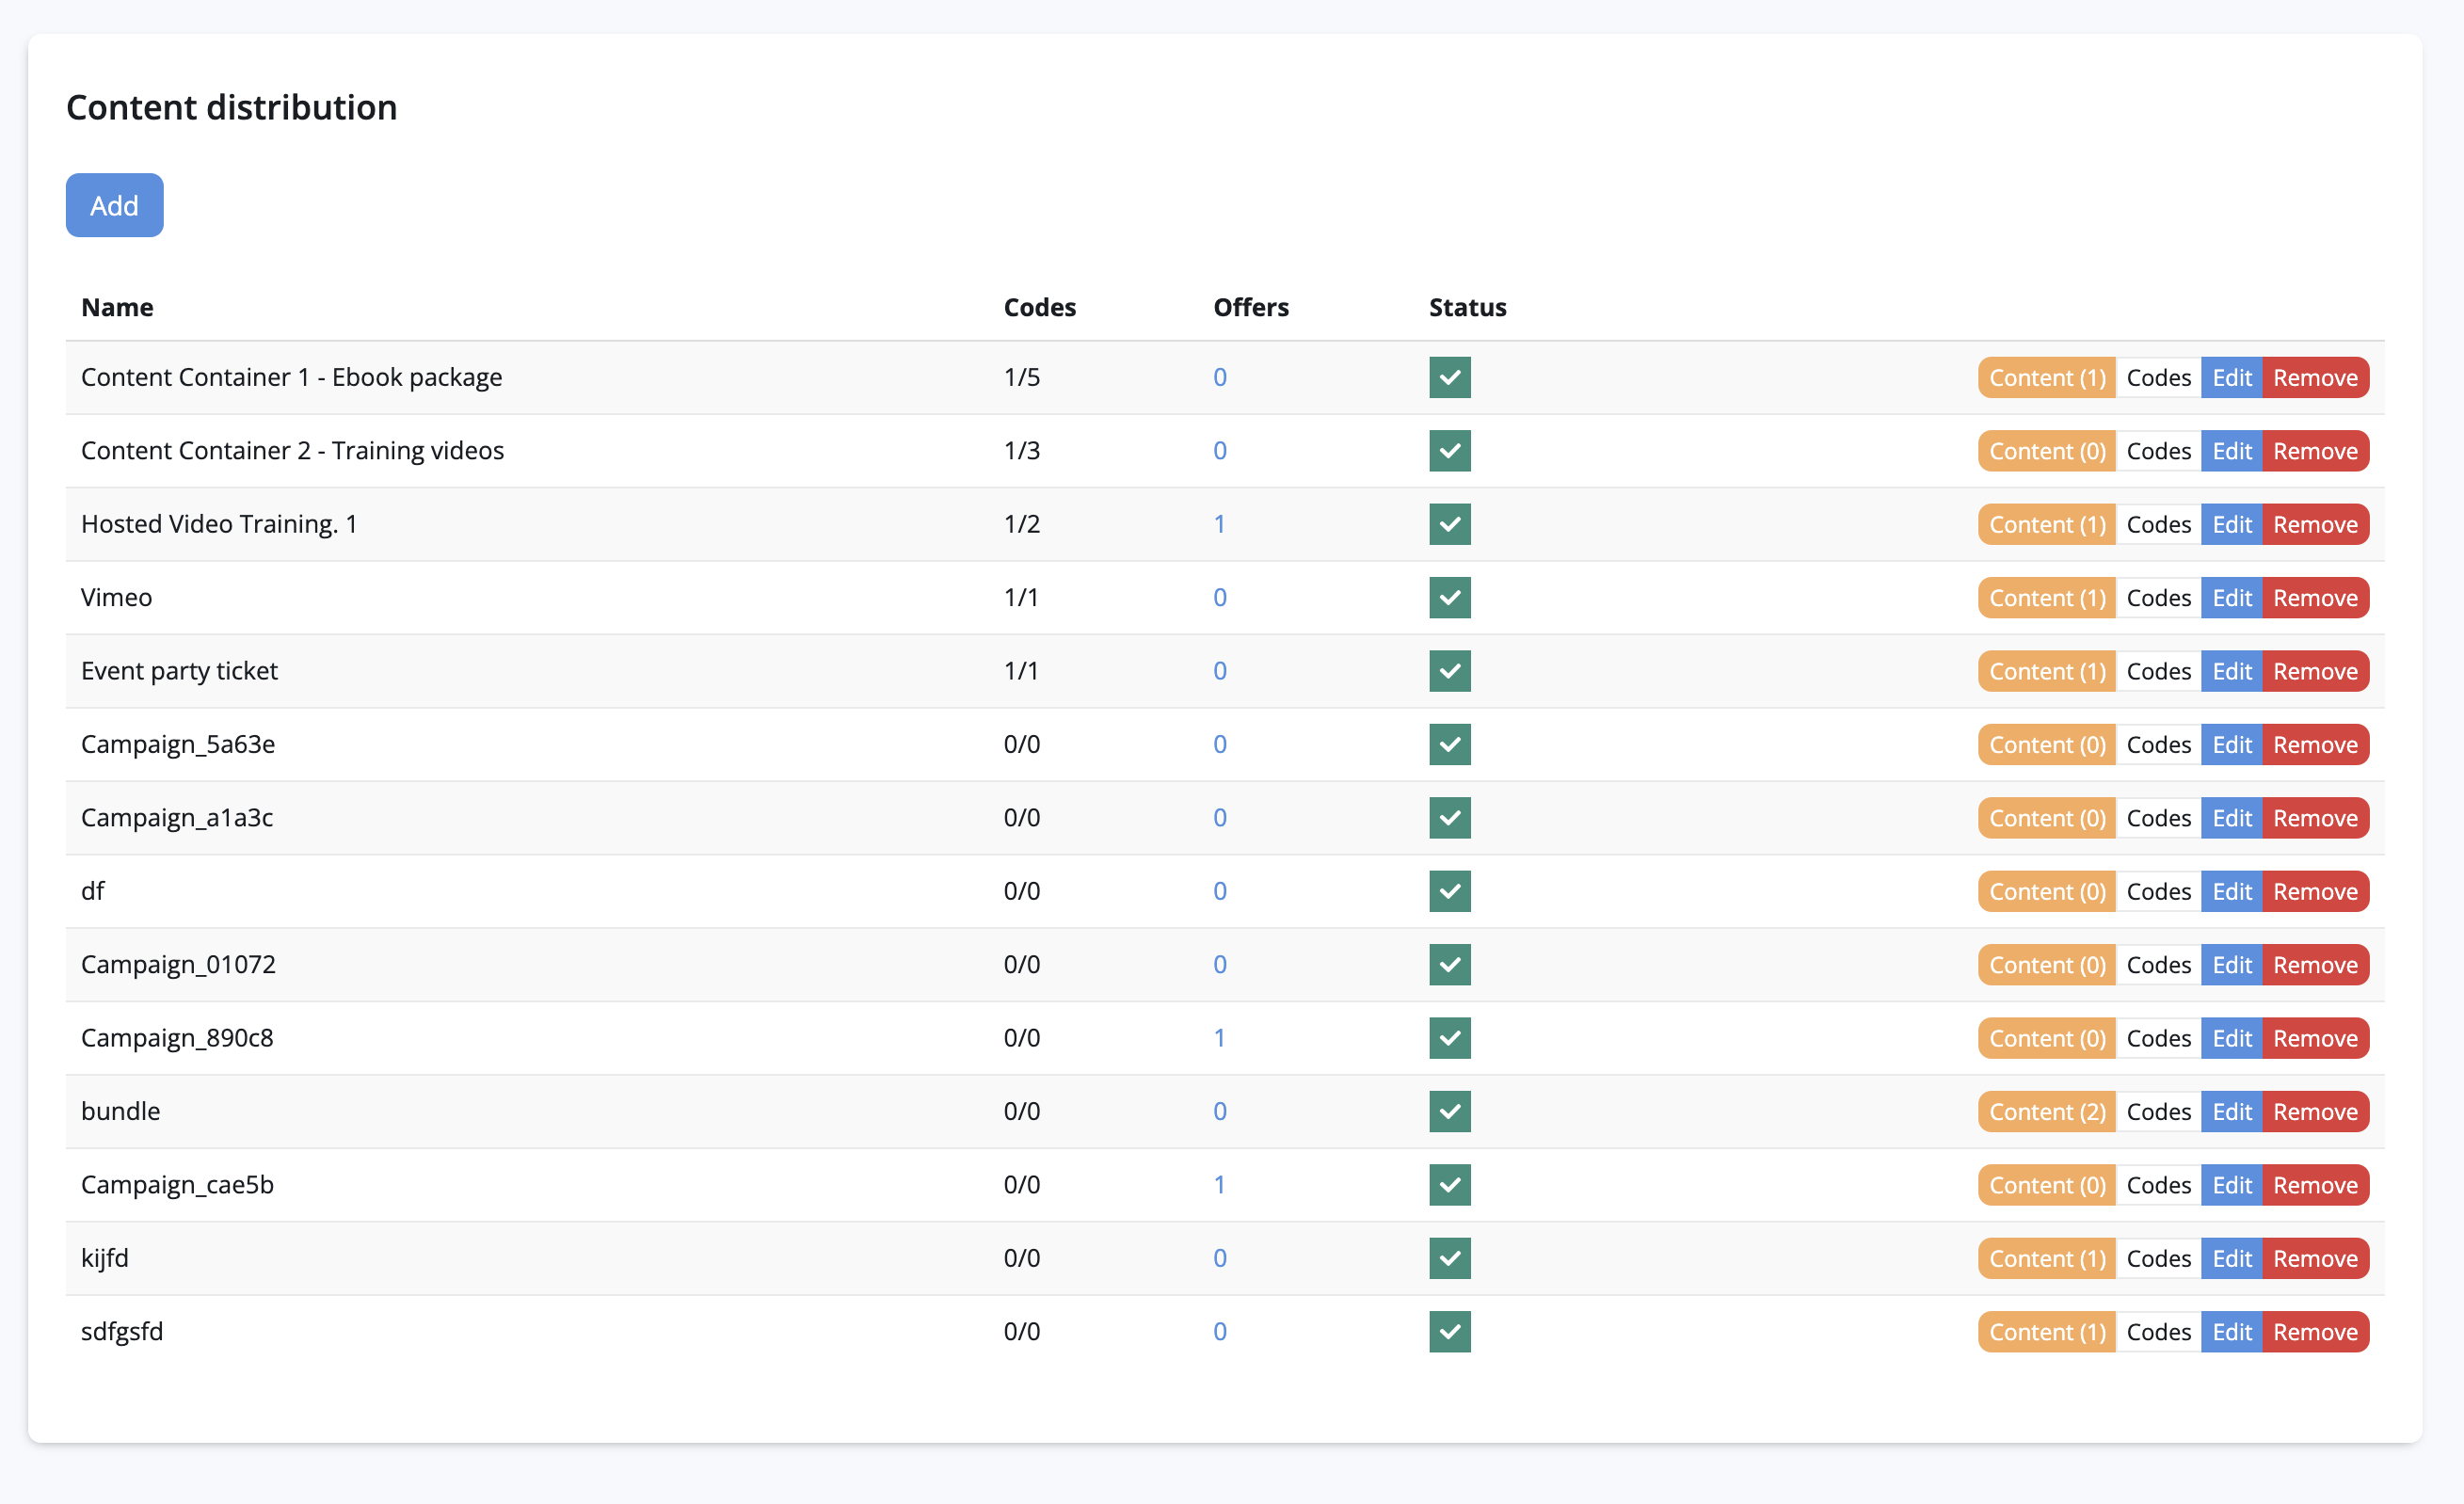The width and height of the screenshot is (2464, 1504).
Task: Toggle status checkbox for Vimeo row
Action: tap(1449, 597)
